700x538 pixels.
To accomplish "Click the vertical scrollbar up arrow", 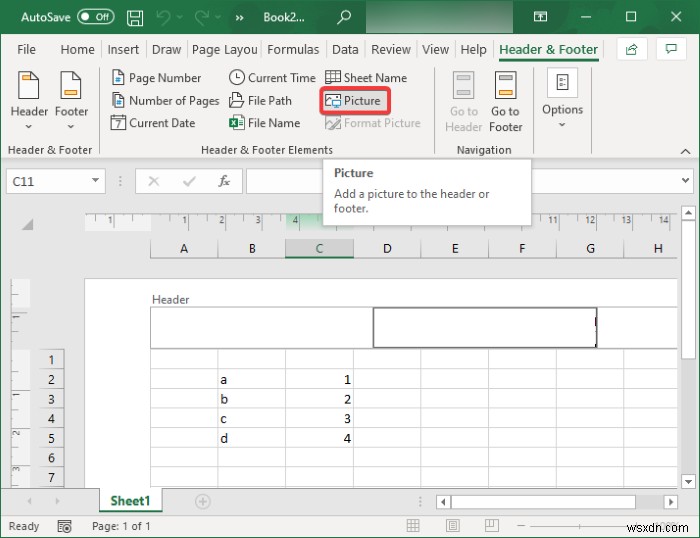I will [688, 213].
